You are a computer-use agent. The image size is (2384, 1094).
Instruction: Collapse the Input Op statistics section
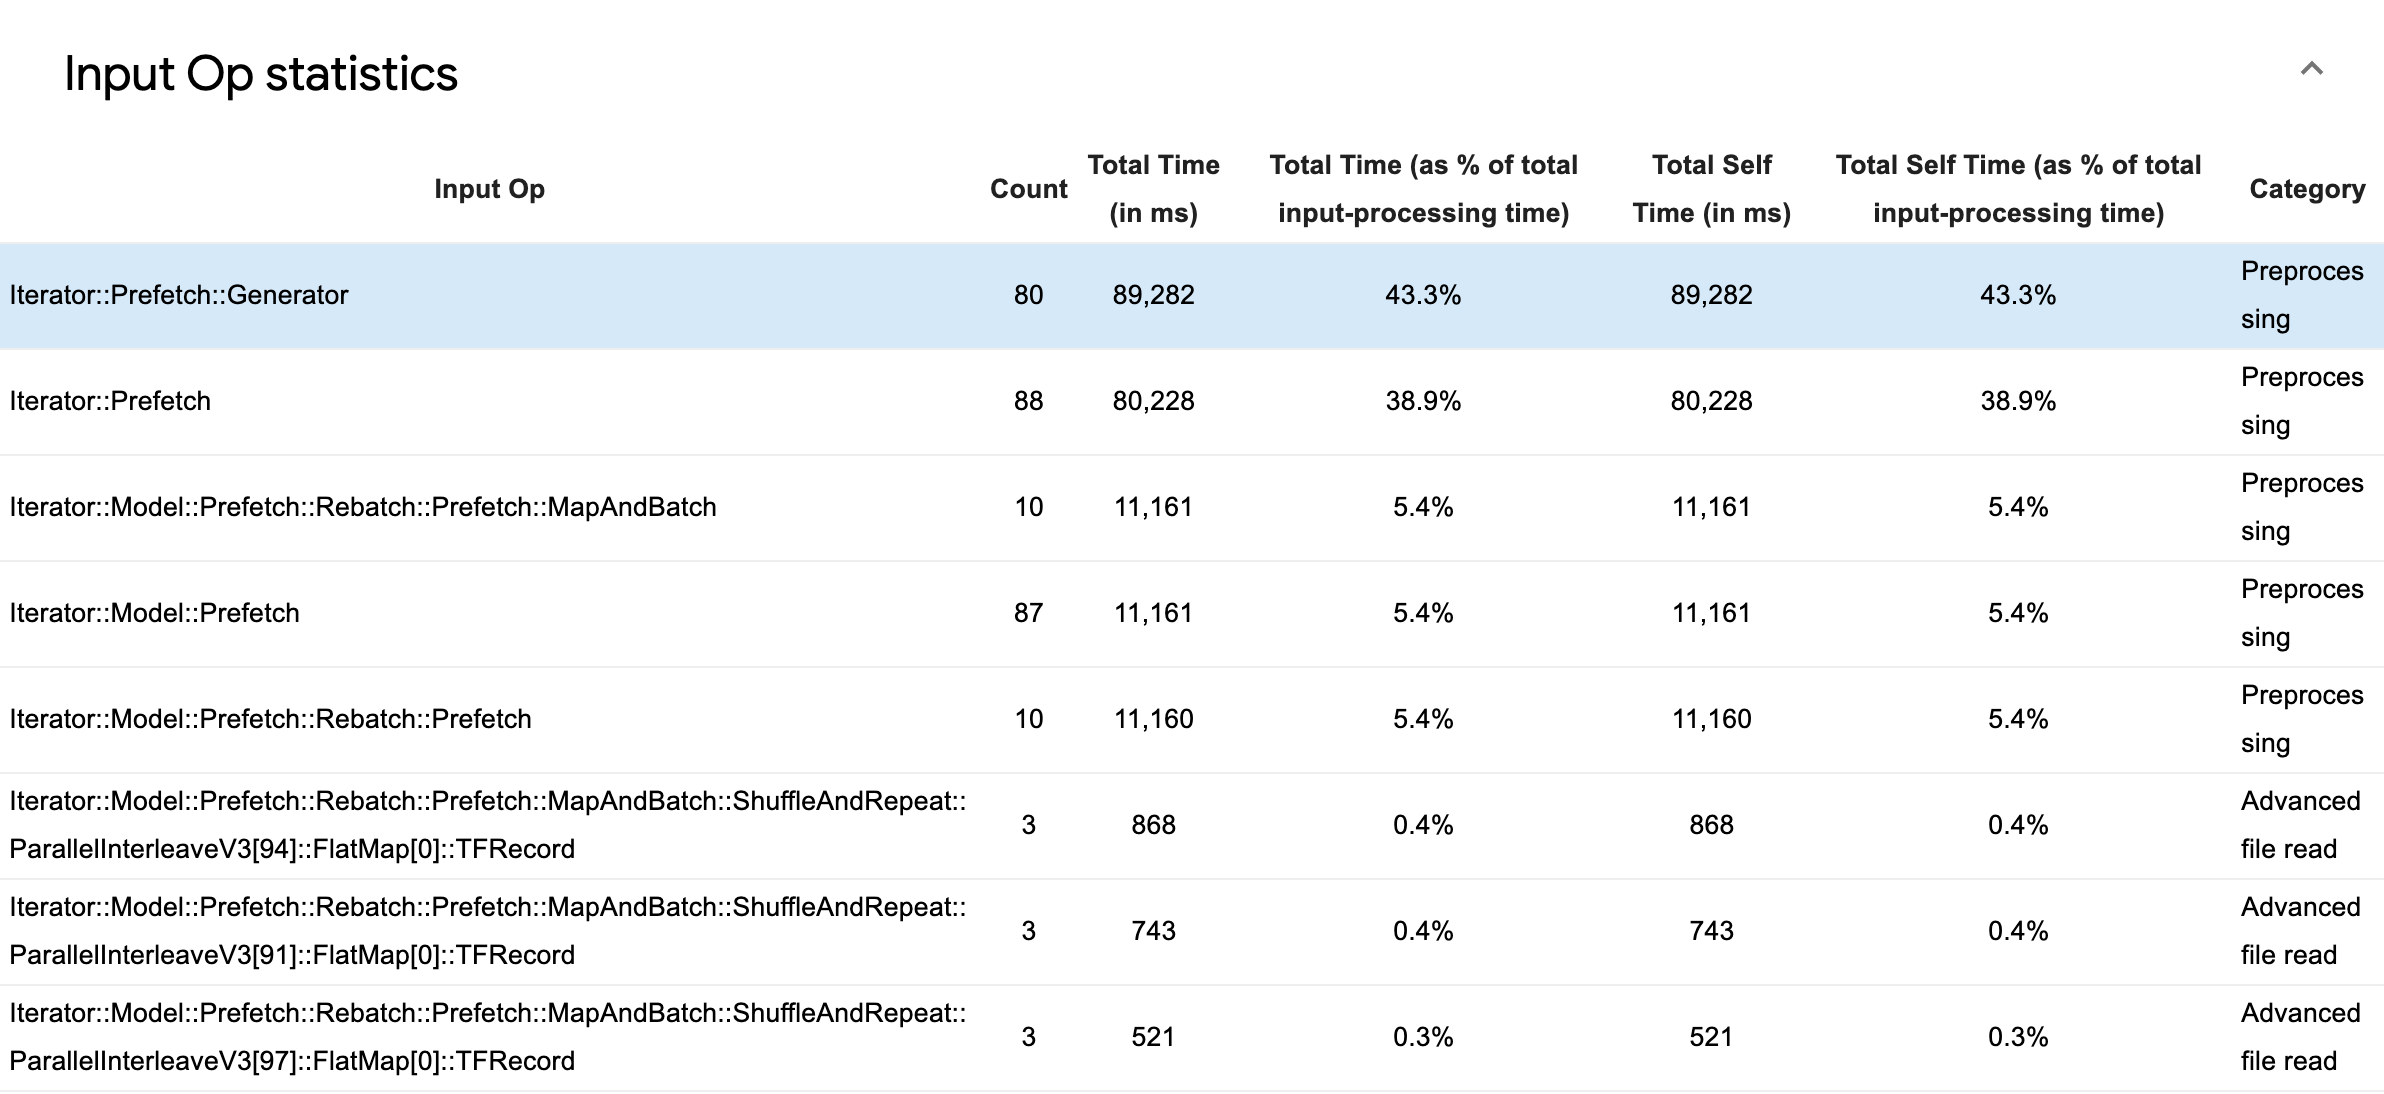click(x=2310, y=69)
